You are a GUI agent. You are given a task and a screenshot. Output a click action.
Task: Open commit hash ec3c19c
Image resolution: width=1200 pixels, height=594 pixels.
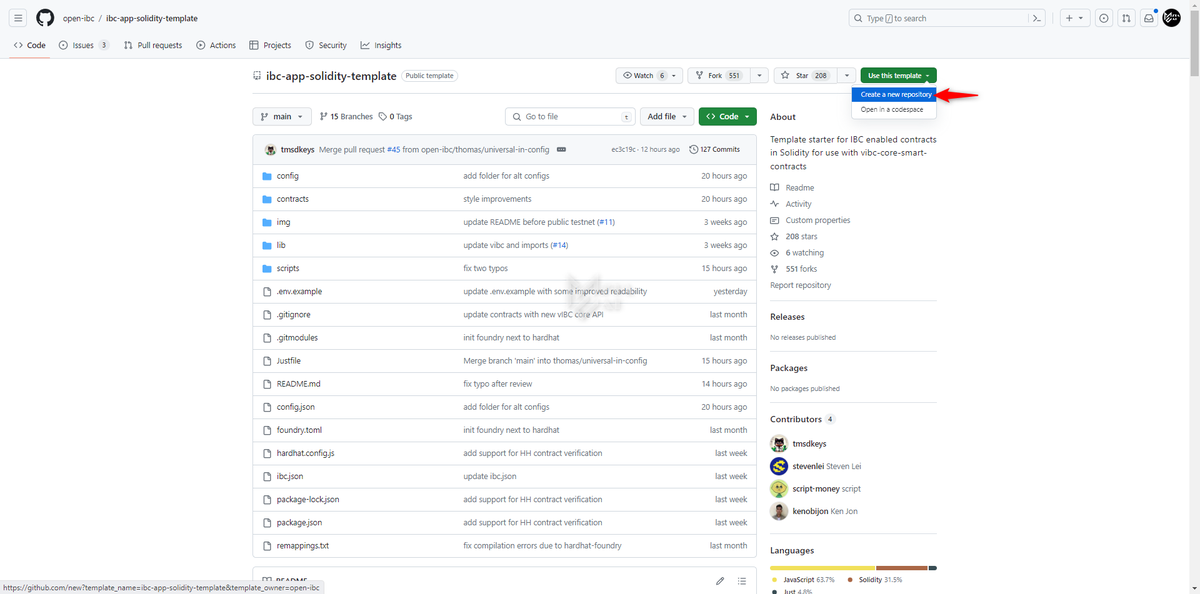623,149
